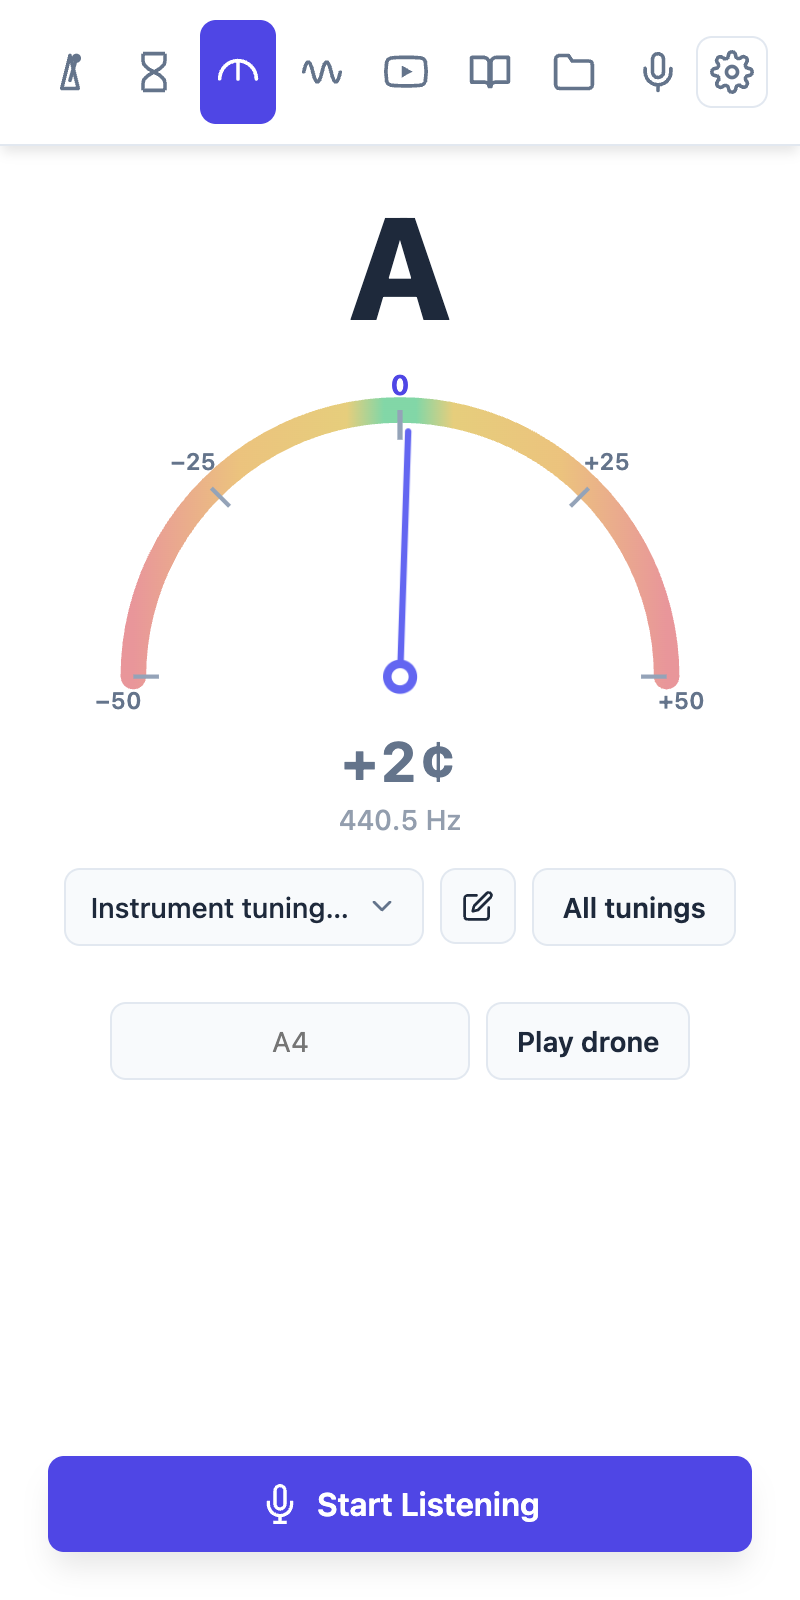
Task: Open the hourglass timer tool
Action: (154, 72)
